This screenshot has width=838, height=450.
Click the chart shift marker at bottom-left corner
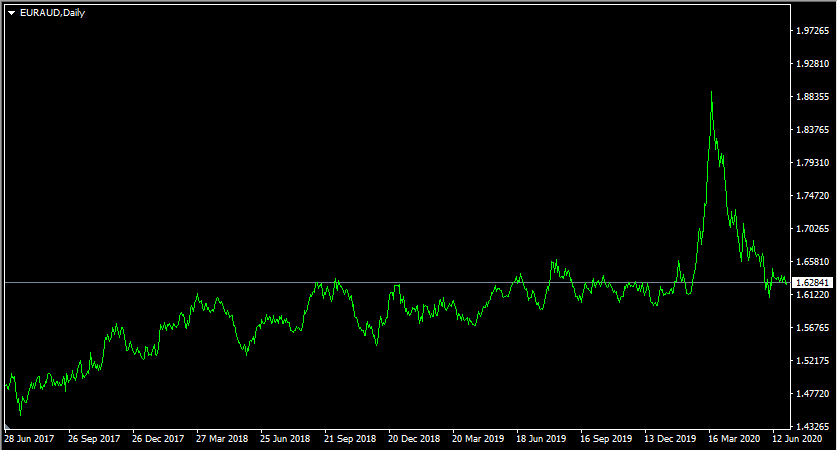coord(7,427)
